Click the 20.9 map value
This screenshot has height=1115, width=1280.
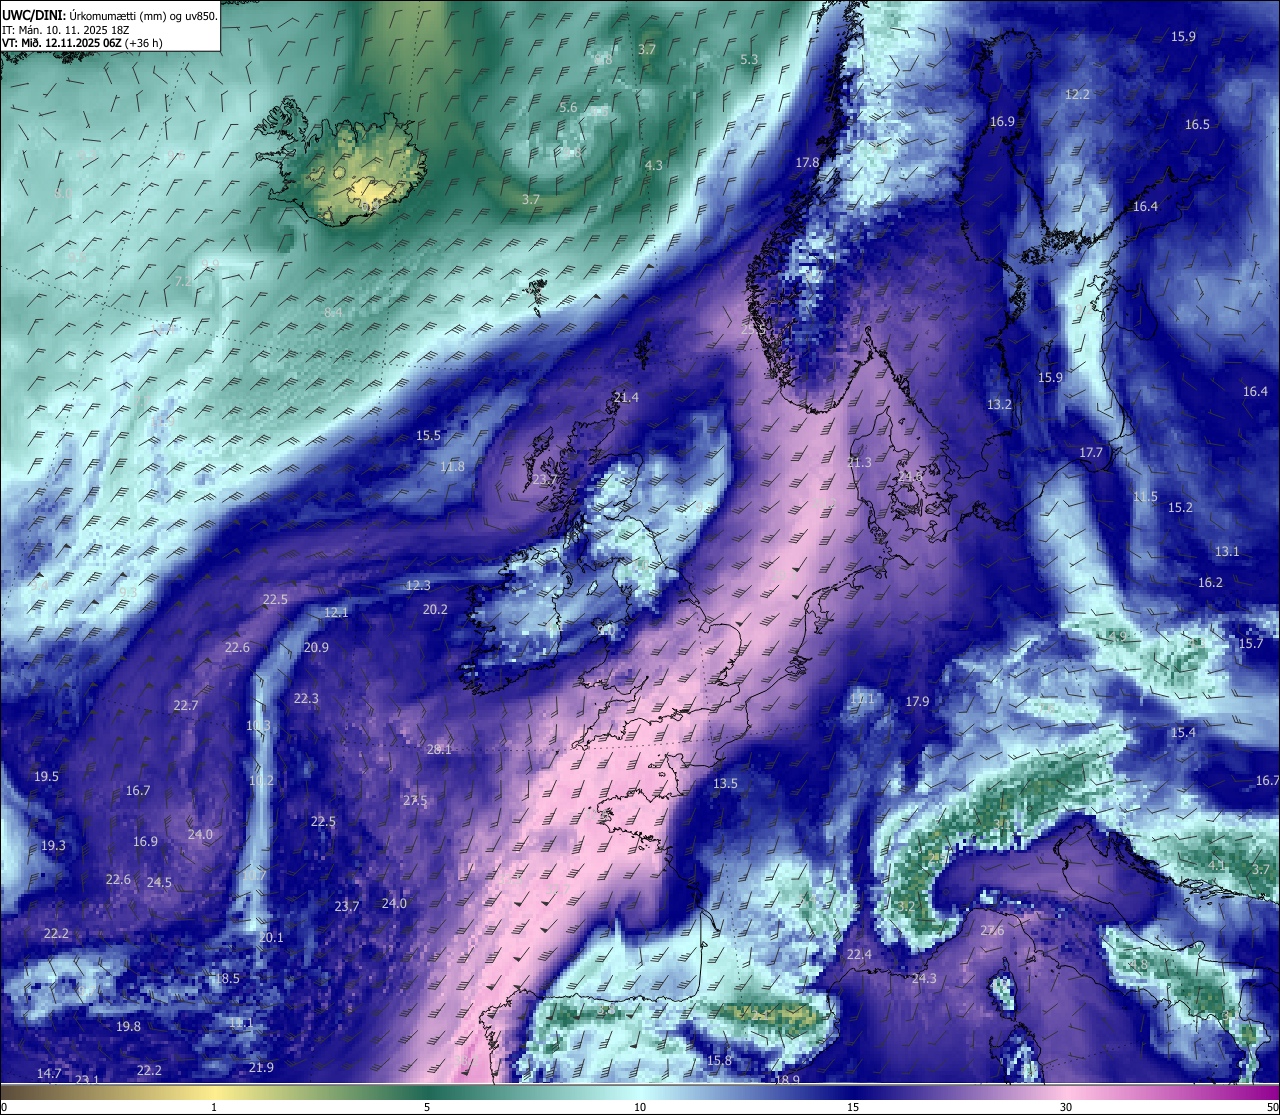click(316, 647)
